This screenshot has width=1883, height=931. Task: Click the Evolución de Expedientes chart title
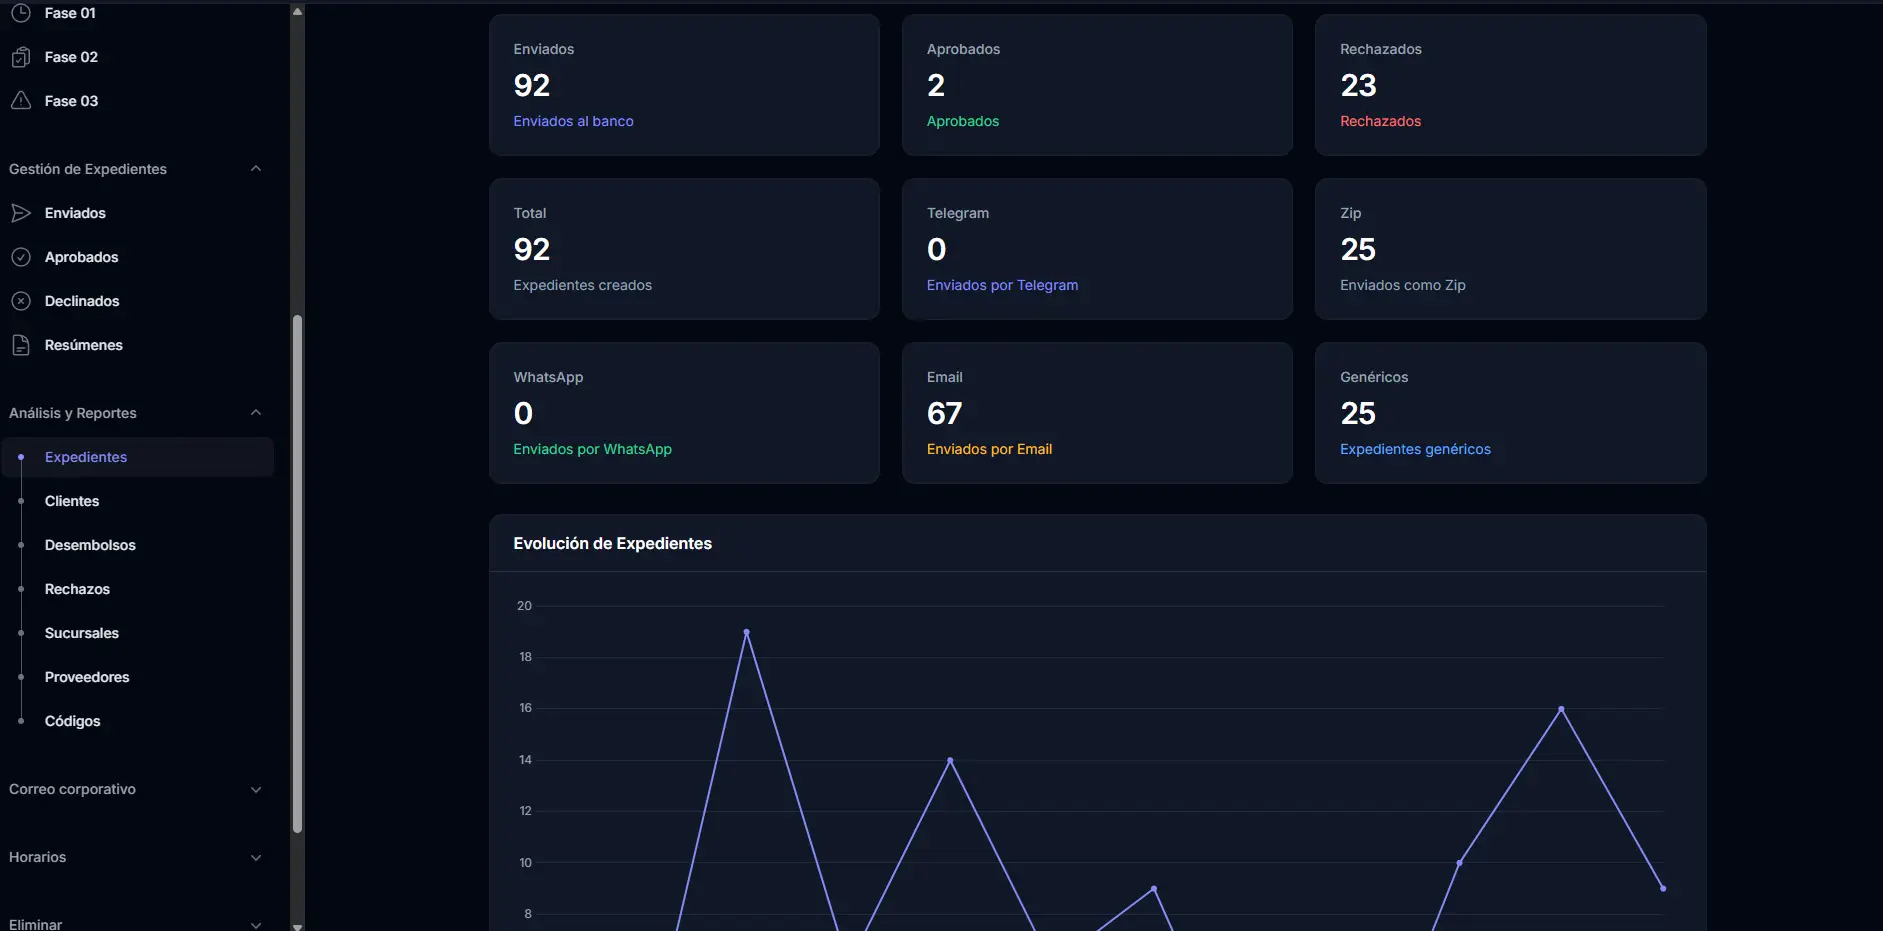point(612,543)
